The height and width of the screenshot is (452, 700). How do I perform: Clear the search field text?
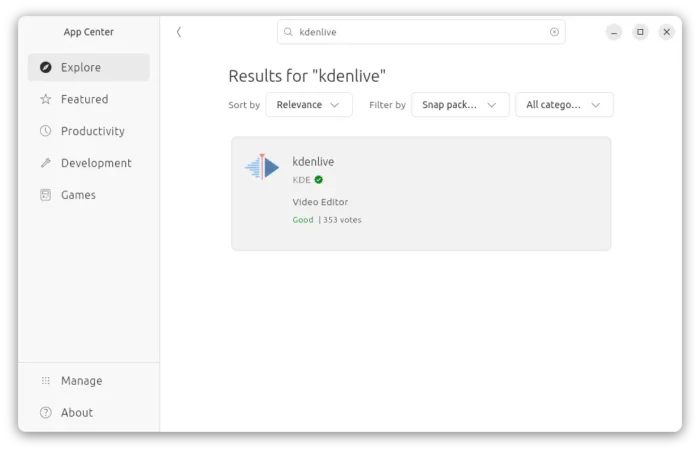554,32
